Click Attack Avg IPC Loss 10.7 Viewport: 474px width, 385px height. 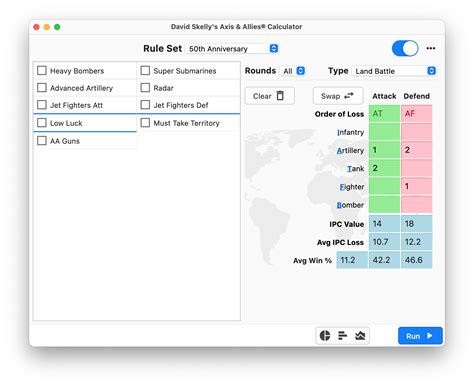point(384,242)
